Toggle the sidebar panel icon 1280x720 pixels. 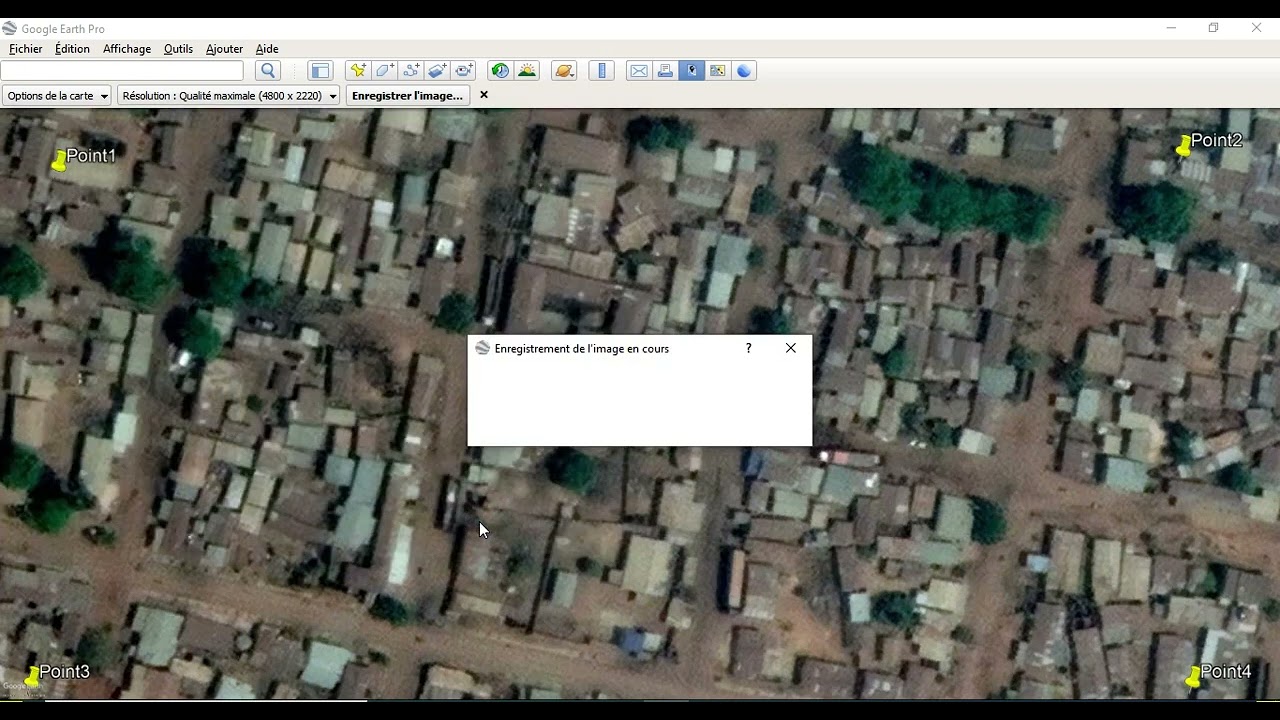(320, 70)
